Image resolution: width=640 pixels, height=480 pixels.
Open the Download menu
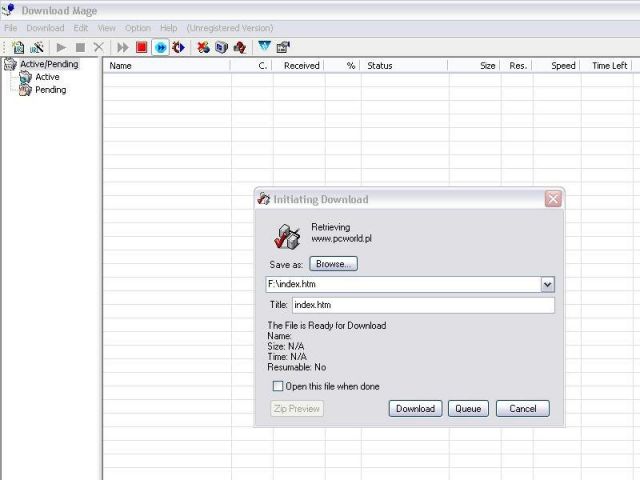[x=45, y=28]
